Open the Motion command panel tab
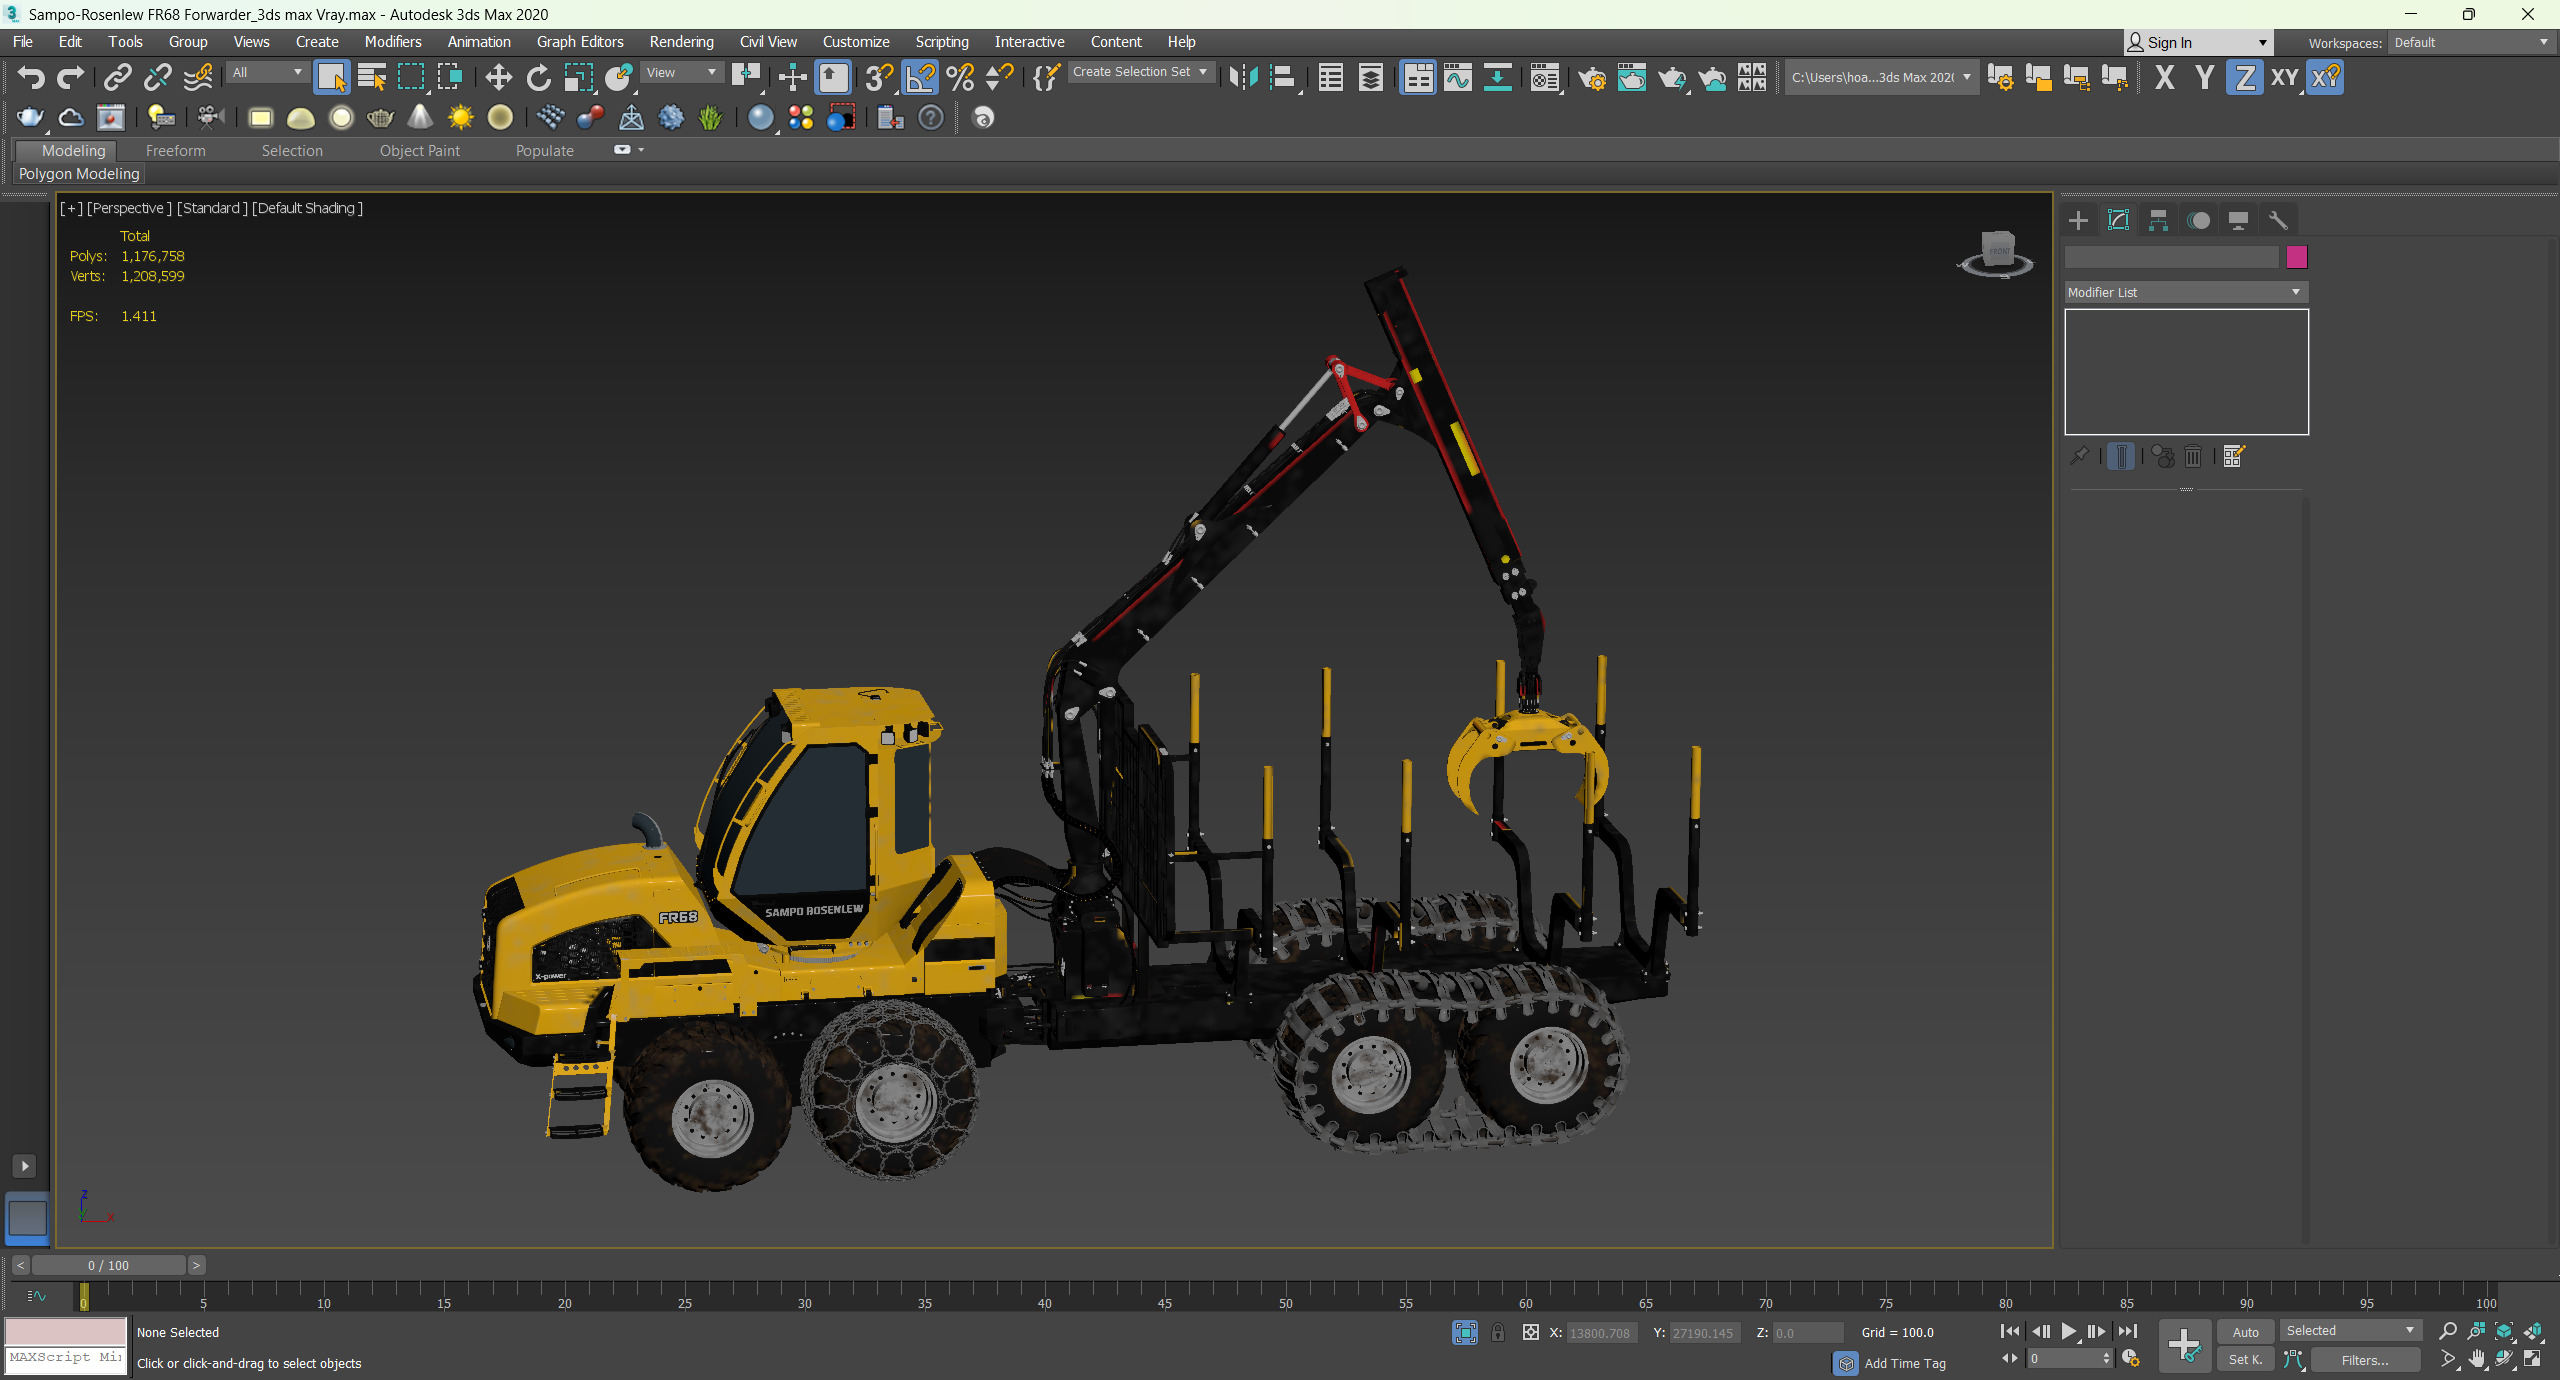 [x=2198, y=220]
